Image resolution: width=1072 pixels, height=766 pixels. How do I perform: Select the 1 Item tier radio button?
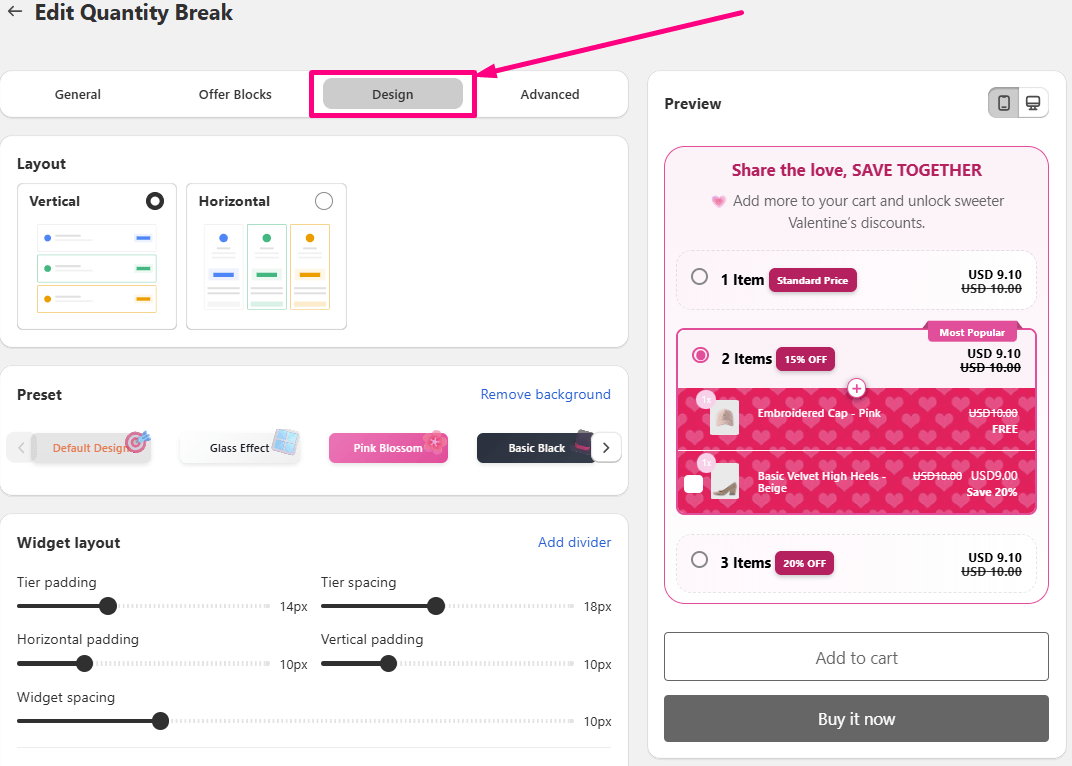699,277
